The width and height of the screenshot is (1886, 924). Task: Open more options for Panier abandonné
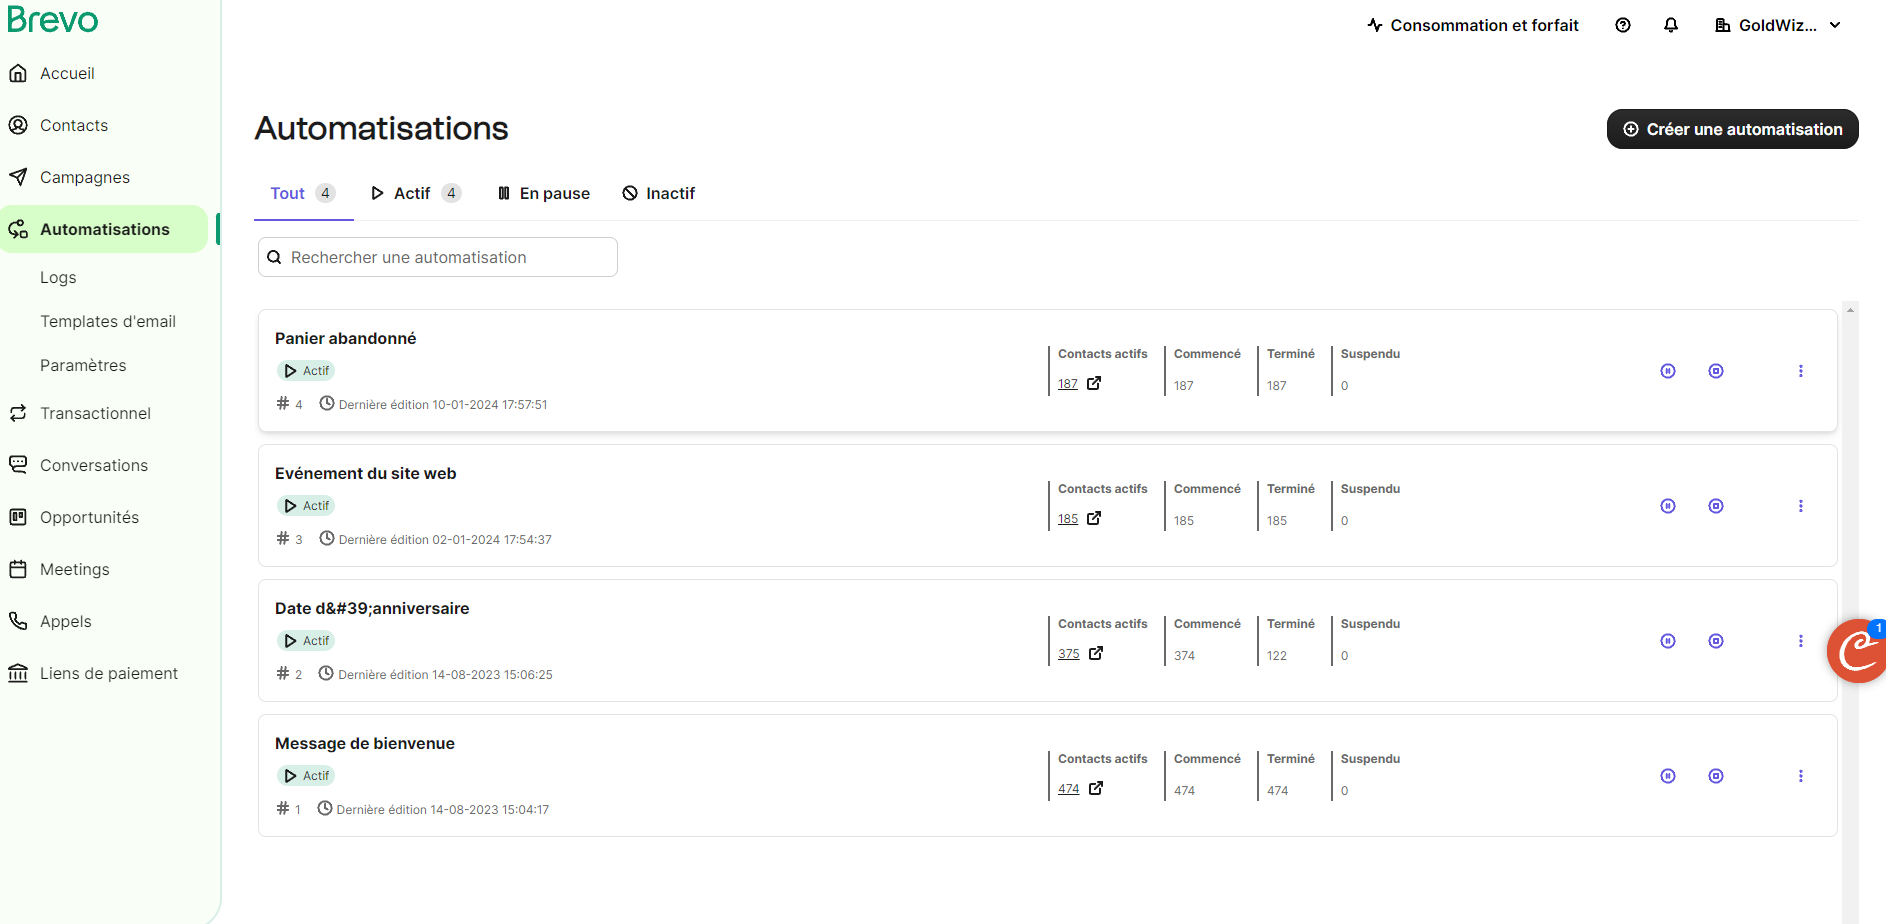pyautogui.click(x=1801, y=371)
